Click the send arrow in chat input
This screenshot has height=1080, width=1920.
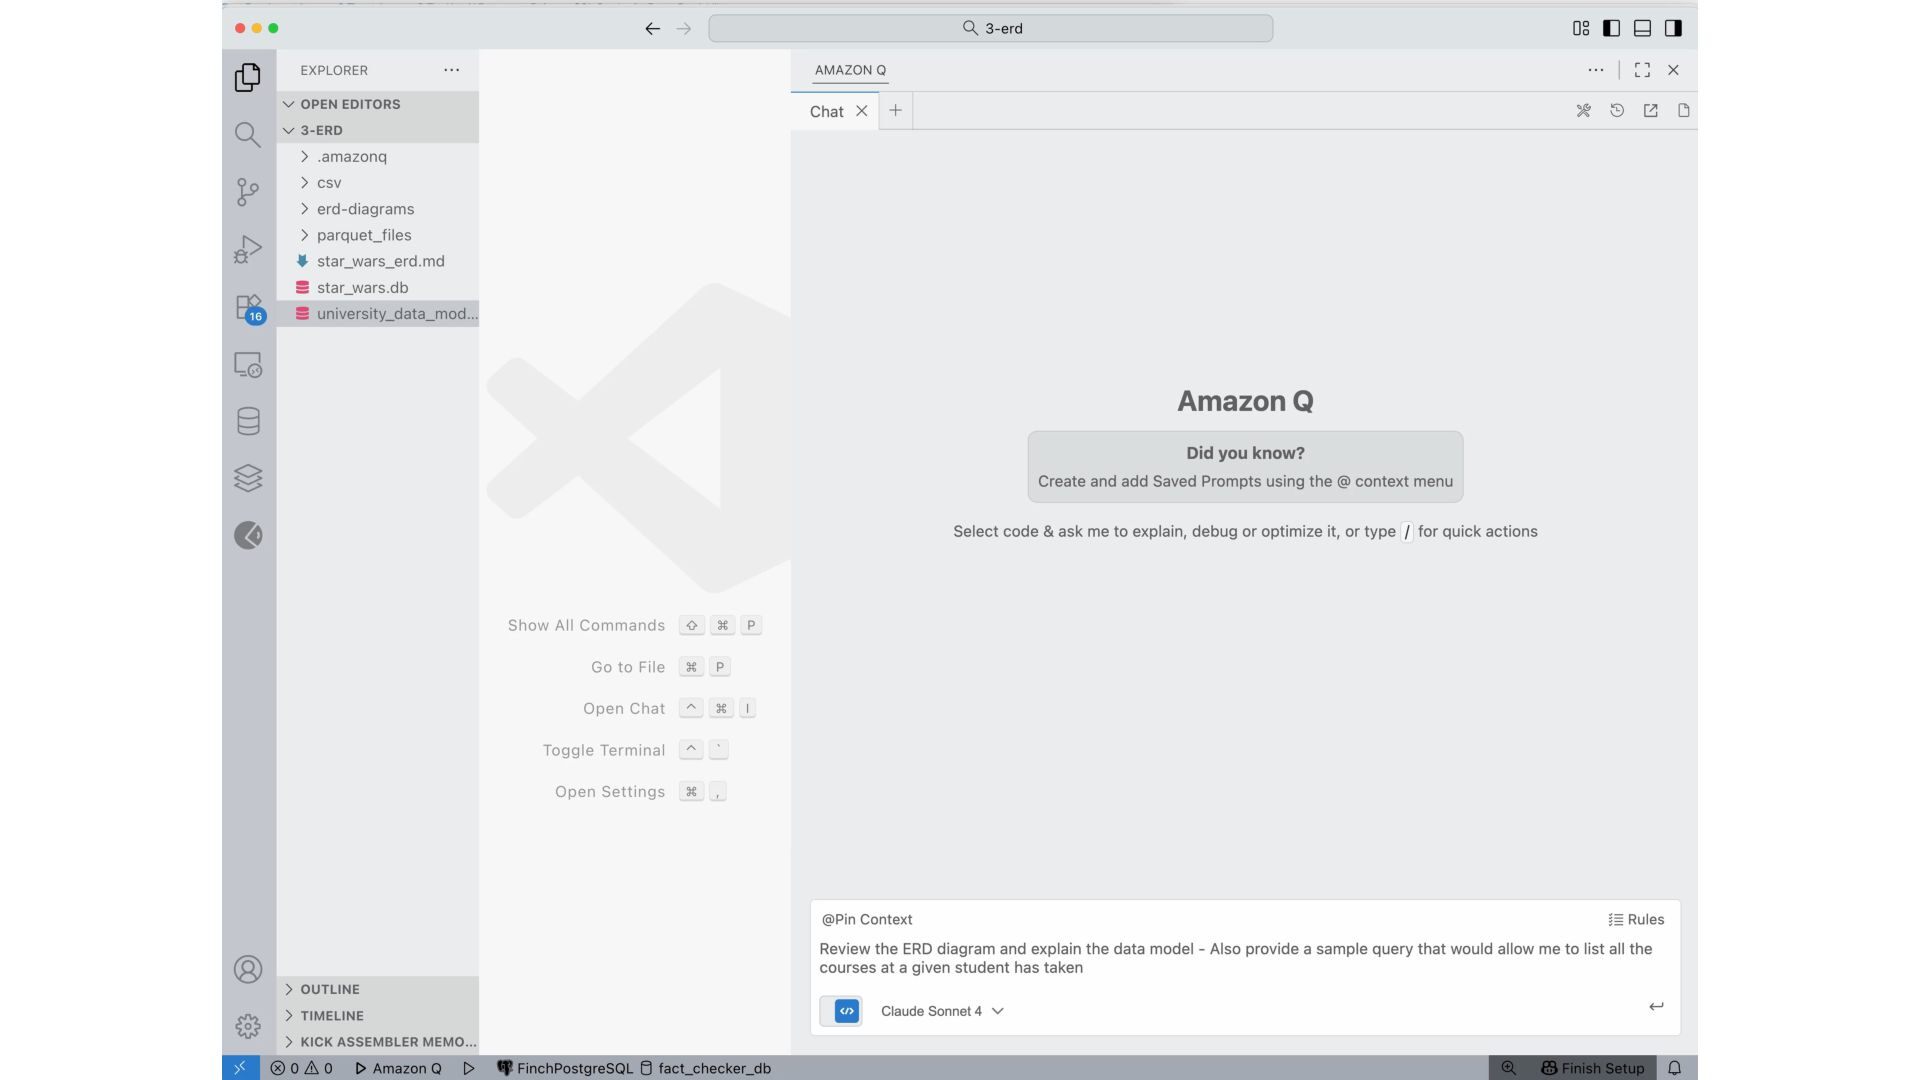click(x=1656, y=1007)
